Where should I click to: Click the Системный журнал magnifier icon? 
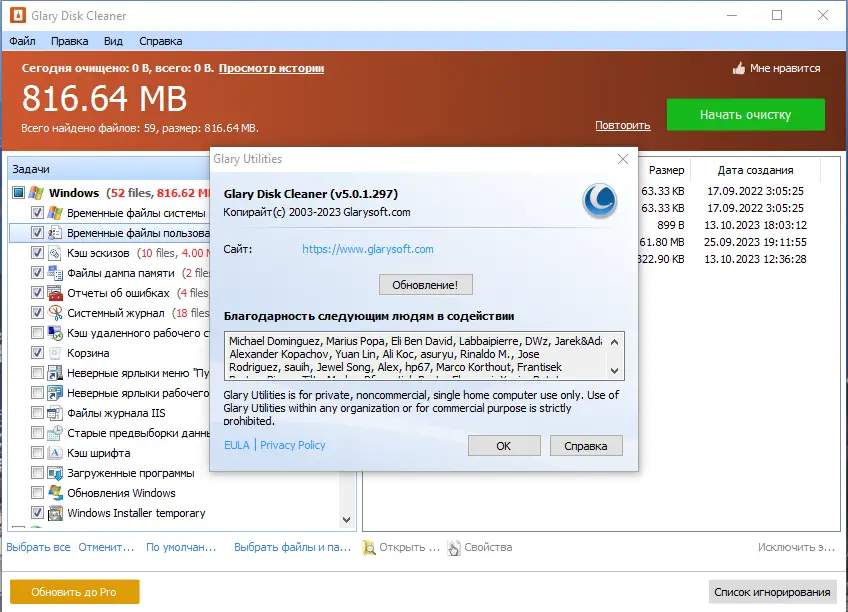(55, 313)
